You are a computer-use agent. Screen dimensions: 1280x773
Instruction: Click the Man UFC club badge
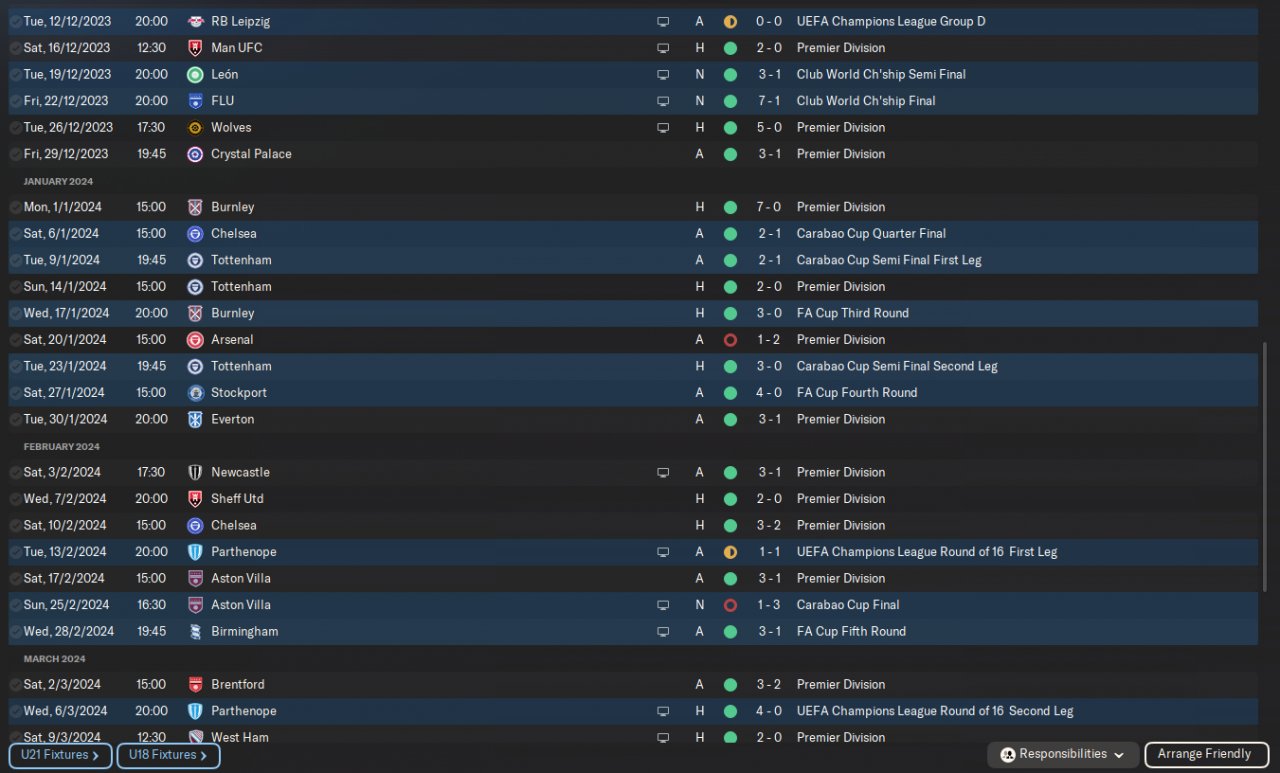tap(195, 48)
